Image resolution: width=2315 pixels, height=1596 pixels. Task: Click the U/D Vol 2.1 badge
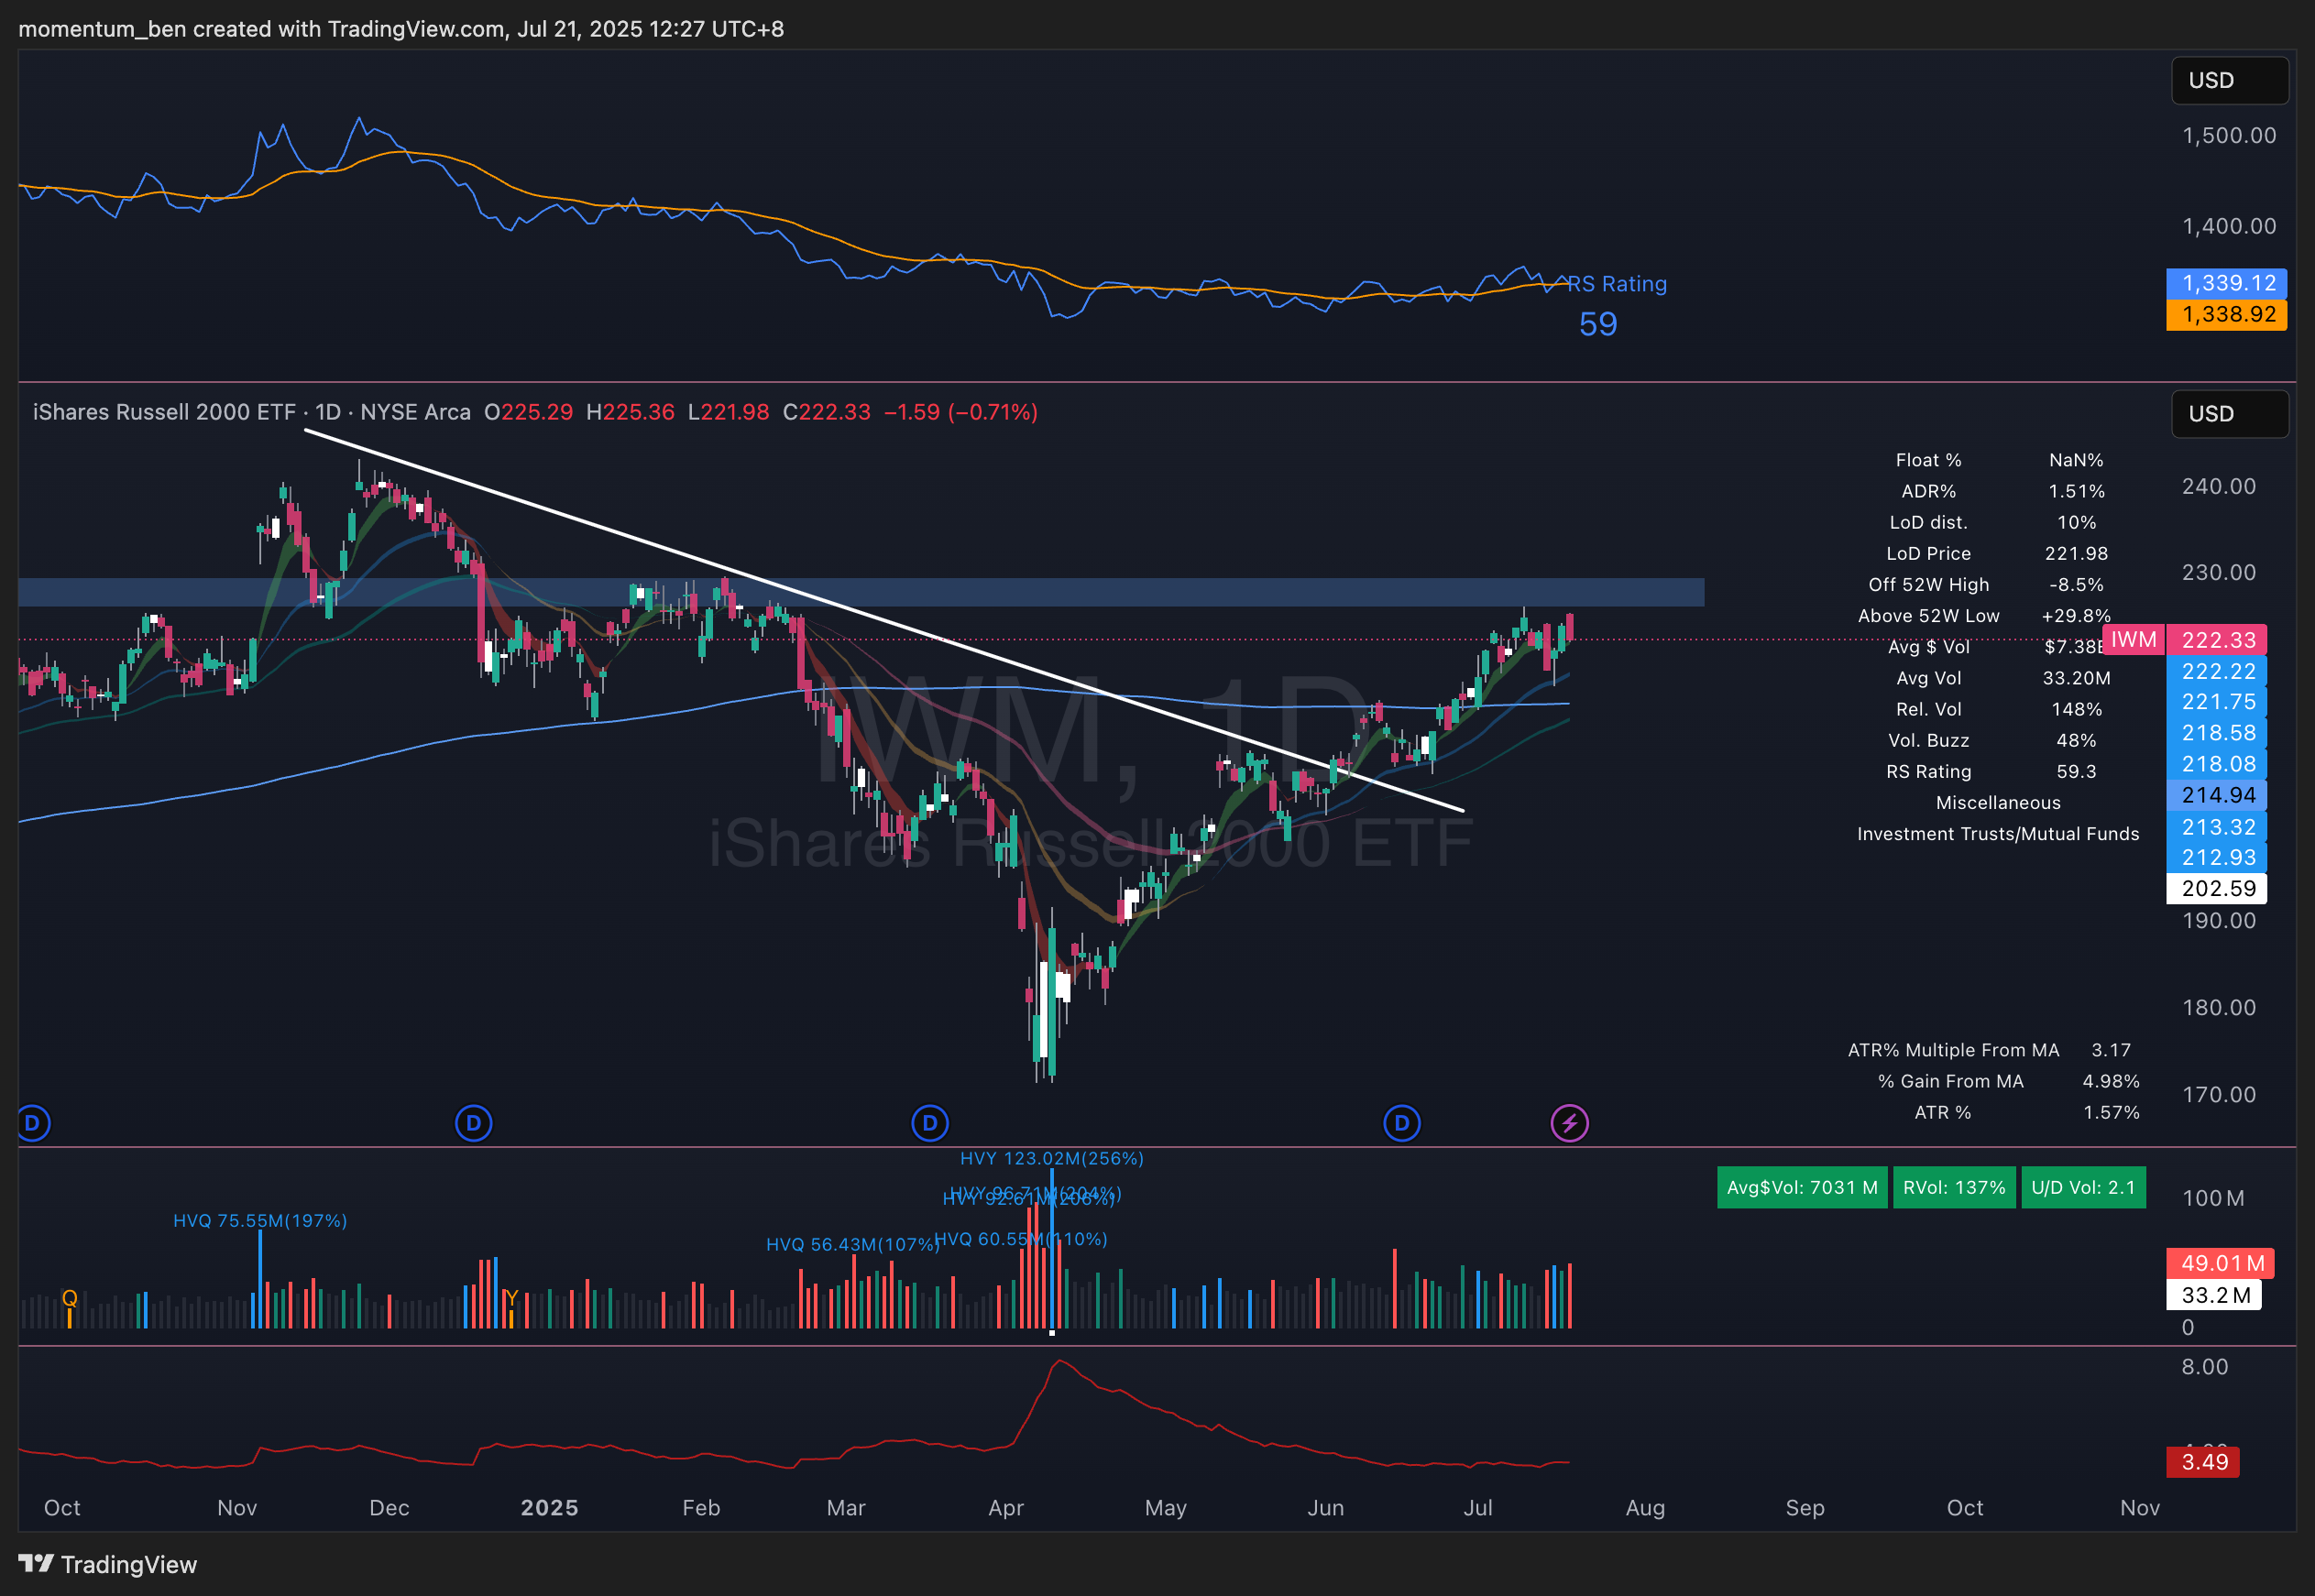[x=2083, y=1188]
